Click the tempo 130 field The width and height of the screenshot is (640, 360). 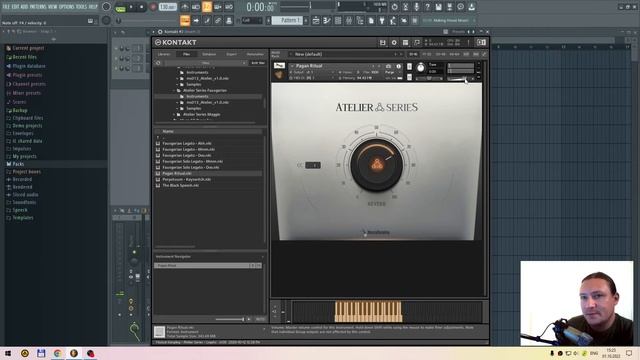pos(168,7)
